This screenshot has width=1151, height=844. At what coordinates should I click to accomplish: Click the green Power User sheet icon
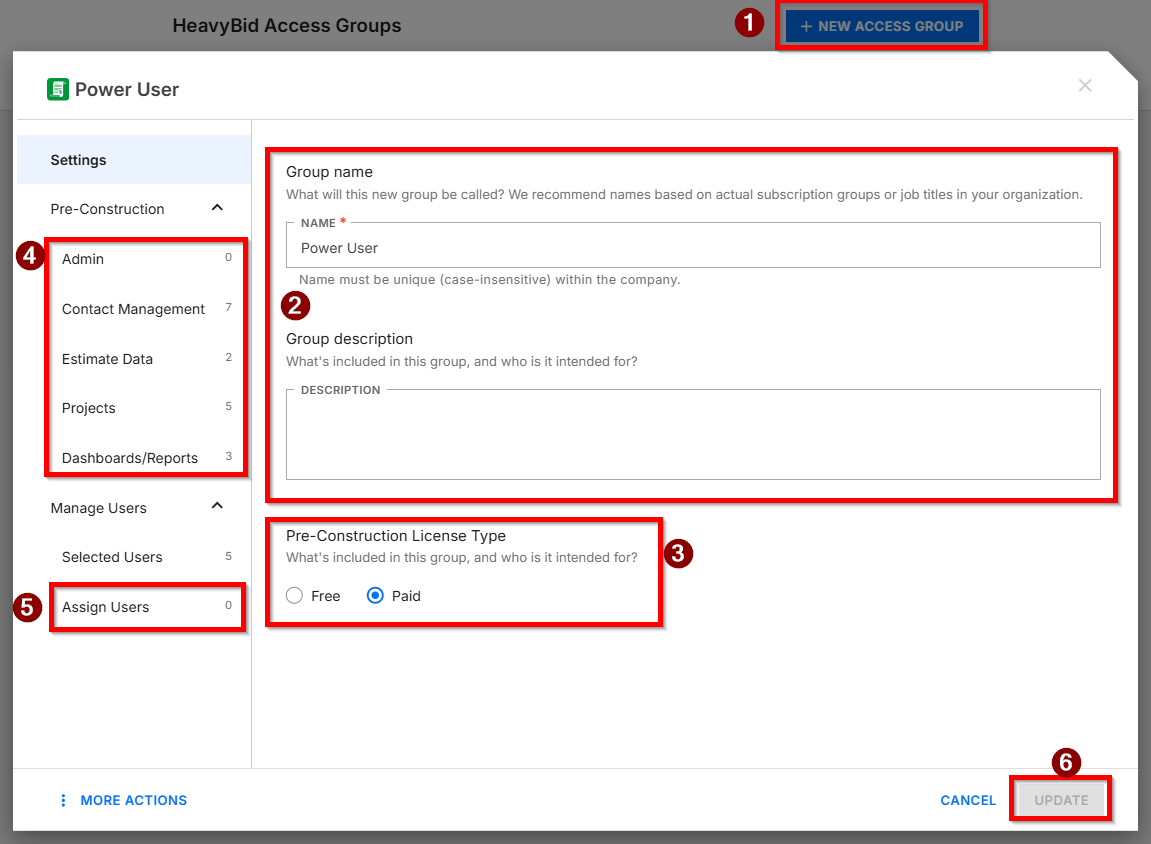tap(58, 90)
